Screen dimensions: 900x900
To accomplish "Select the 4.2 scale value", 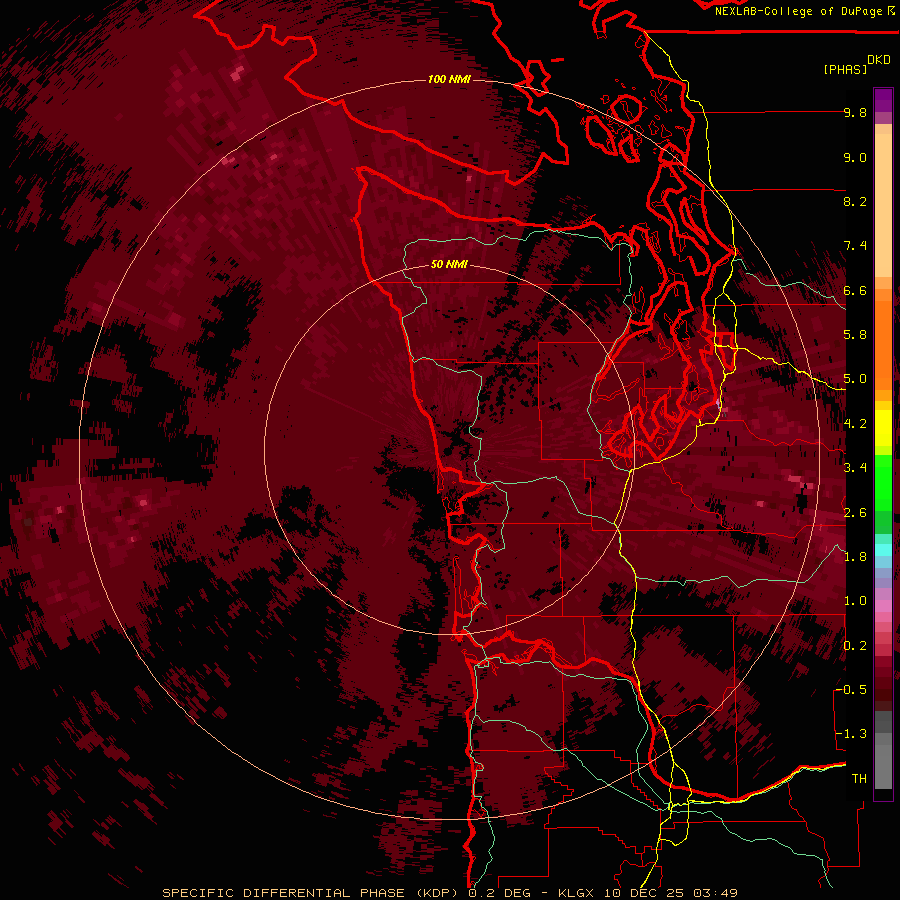I will [855, 424].
